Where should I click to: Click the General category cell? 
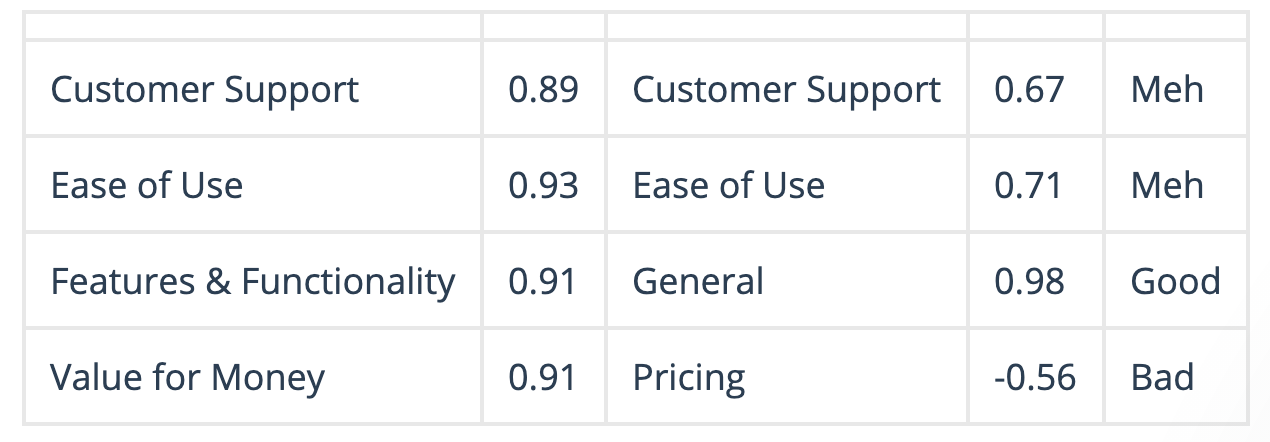coord(698,281)
